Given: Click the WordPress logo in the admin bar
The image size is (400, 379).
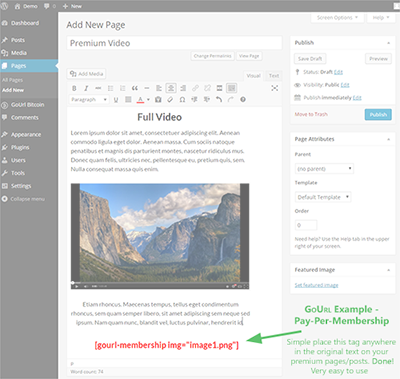Looking at the screenshot, I should point(4,6).
